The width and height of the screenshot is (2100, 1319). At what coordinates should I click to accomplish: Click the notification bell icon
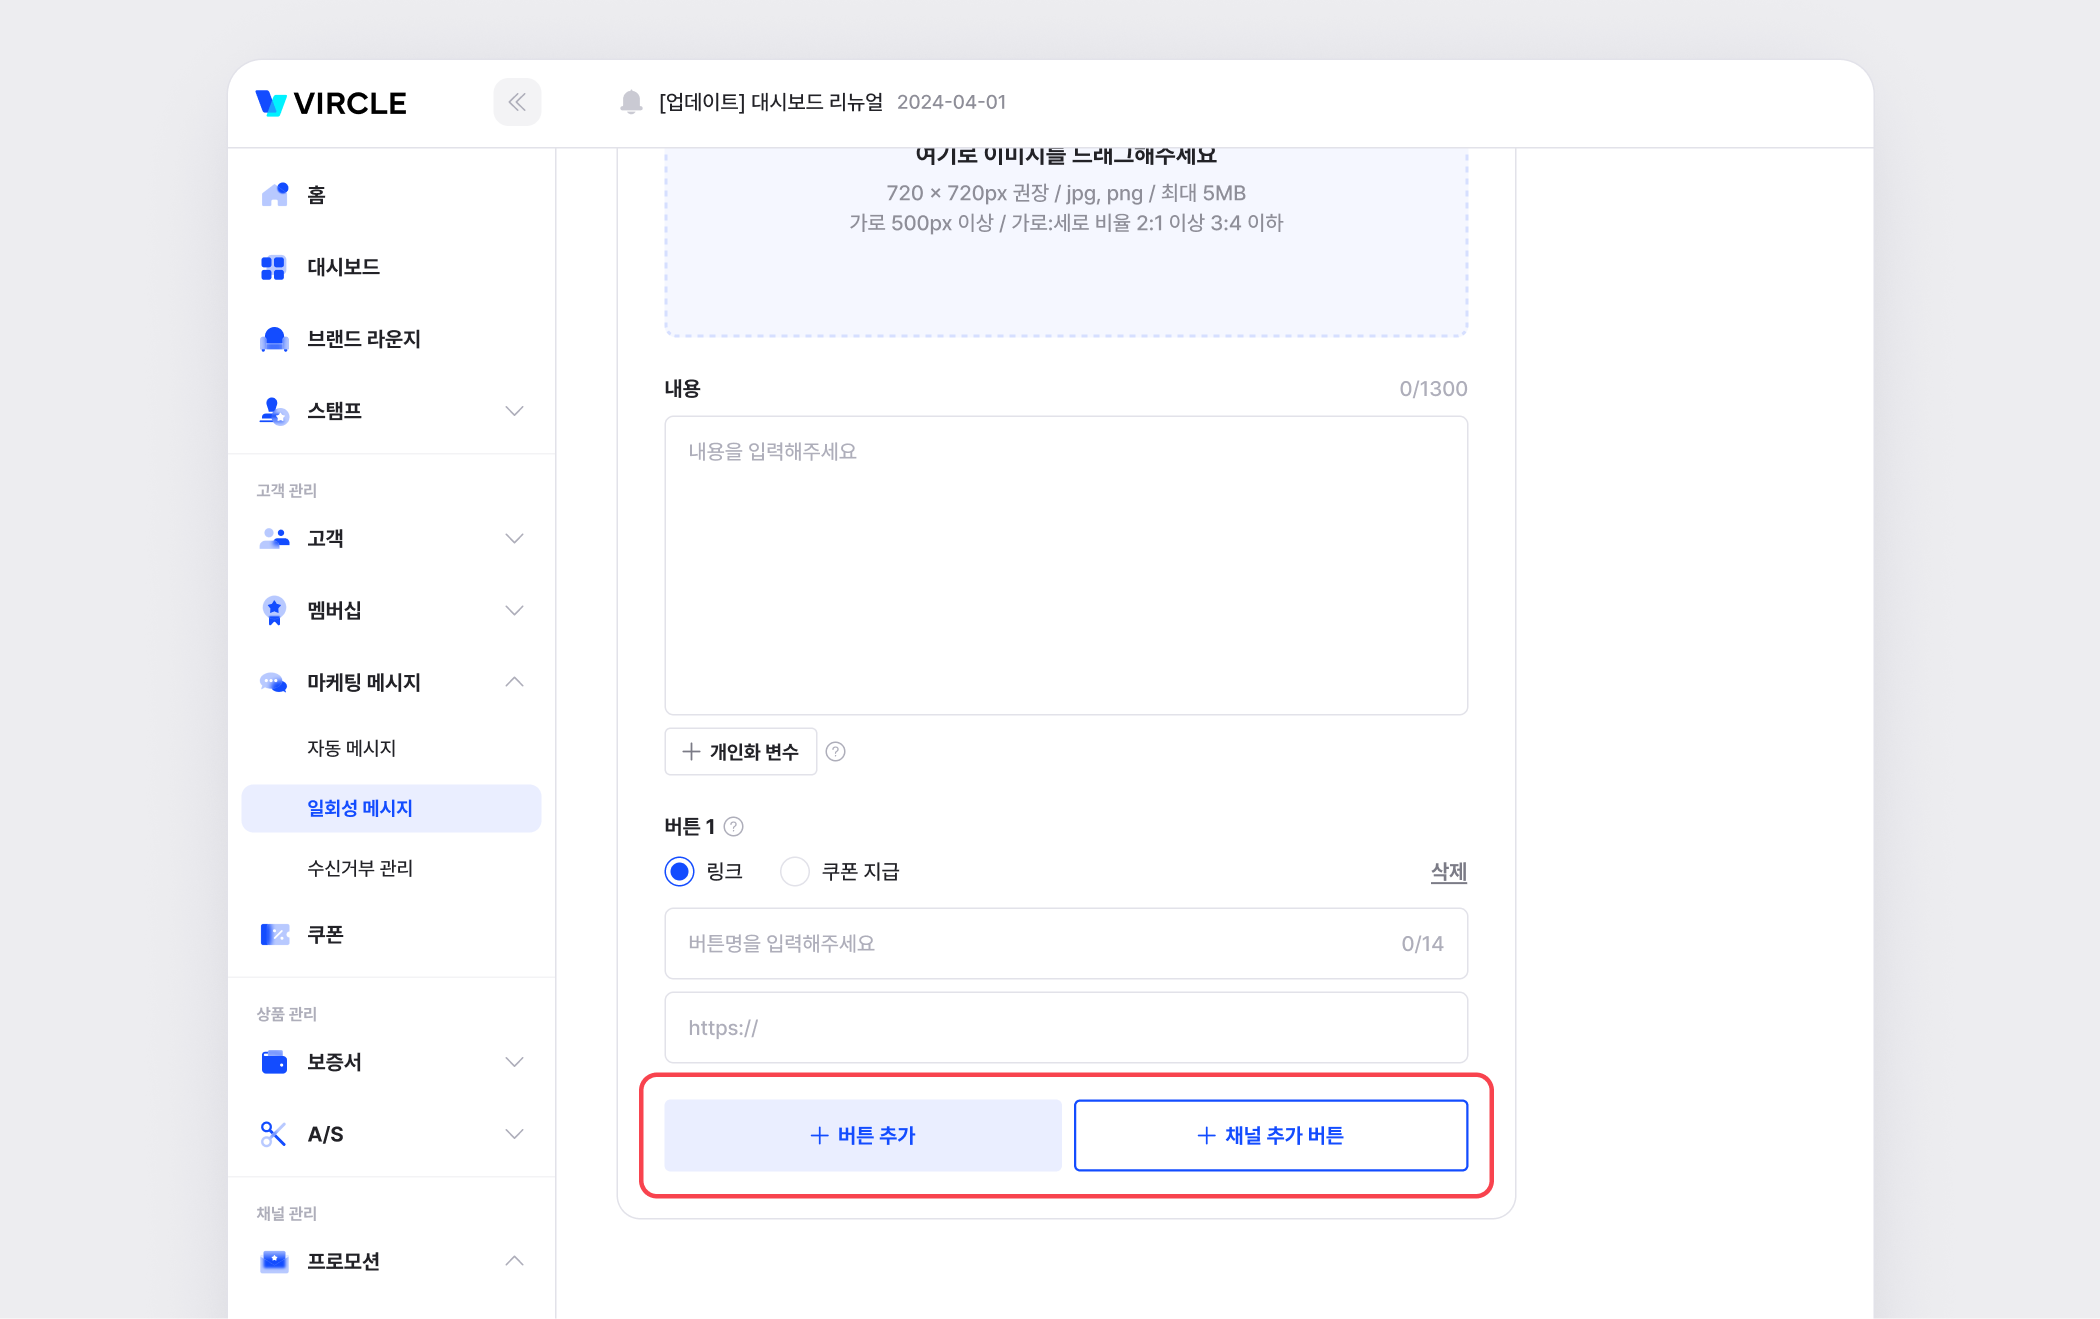pos(631,102)
